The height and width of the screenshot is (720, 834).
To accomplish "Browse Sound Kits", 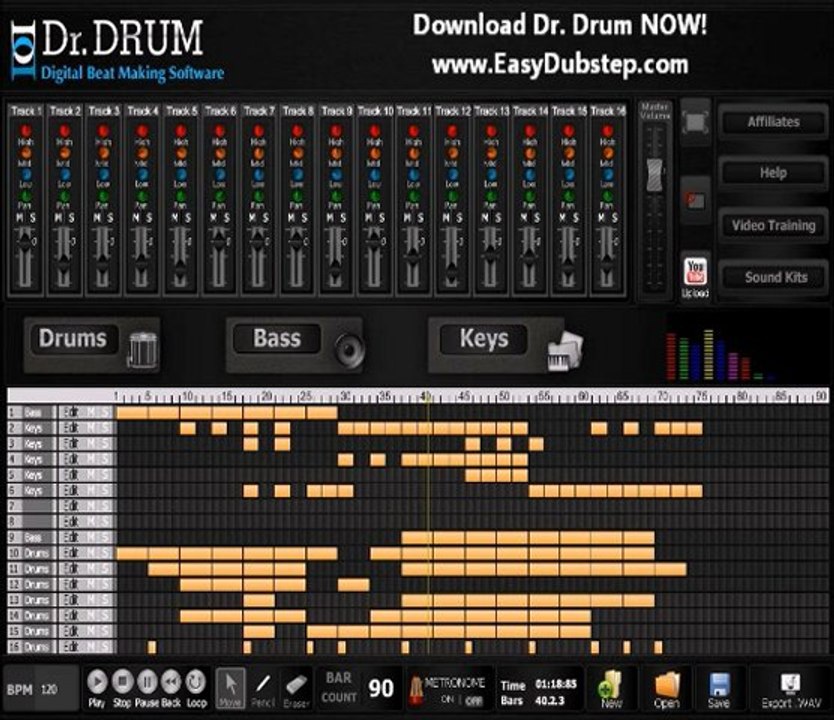I will point(773,277).
